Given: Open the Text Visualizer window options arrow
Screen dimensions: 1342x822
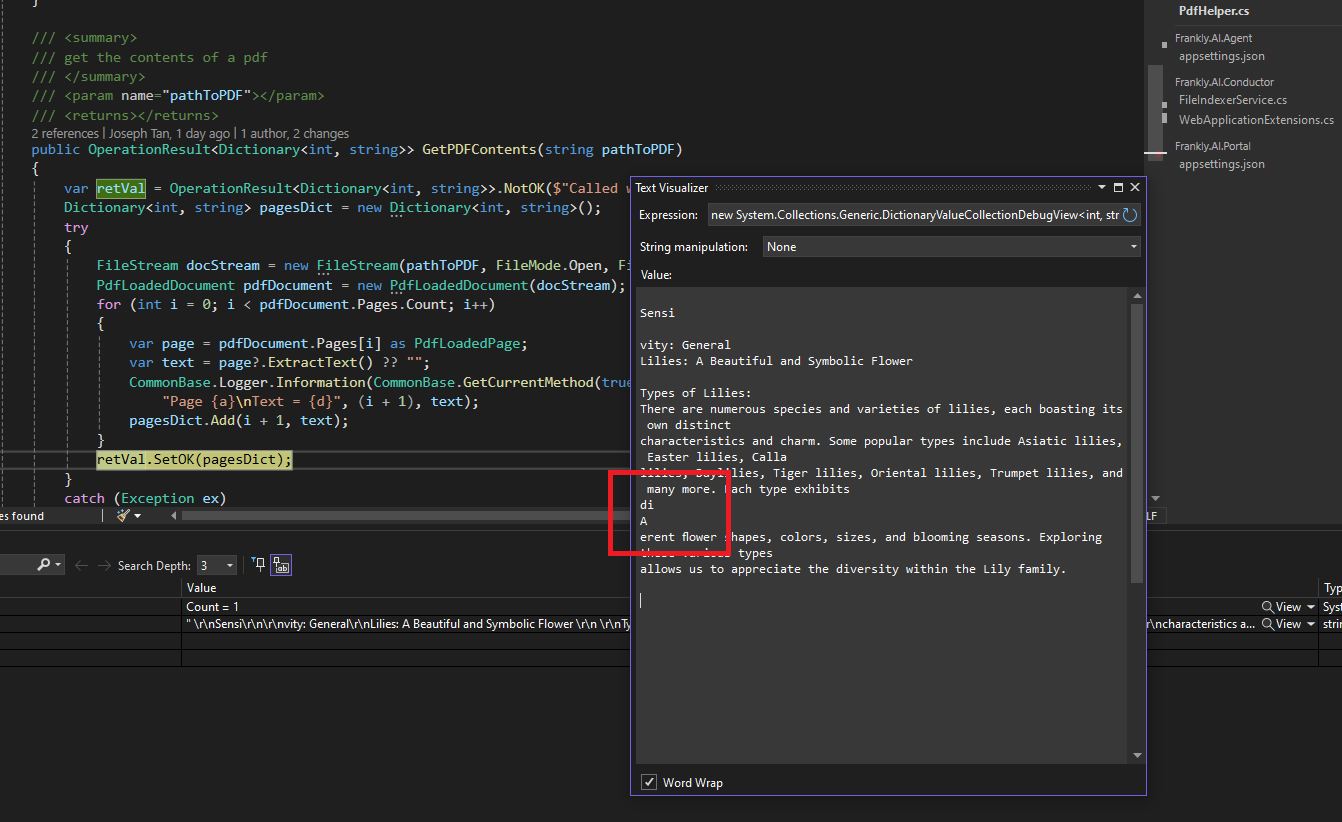Looking at the screenshot, I should (x=1103, y=187).
